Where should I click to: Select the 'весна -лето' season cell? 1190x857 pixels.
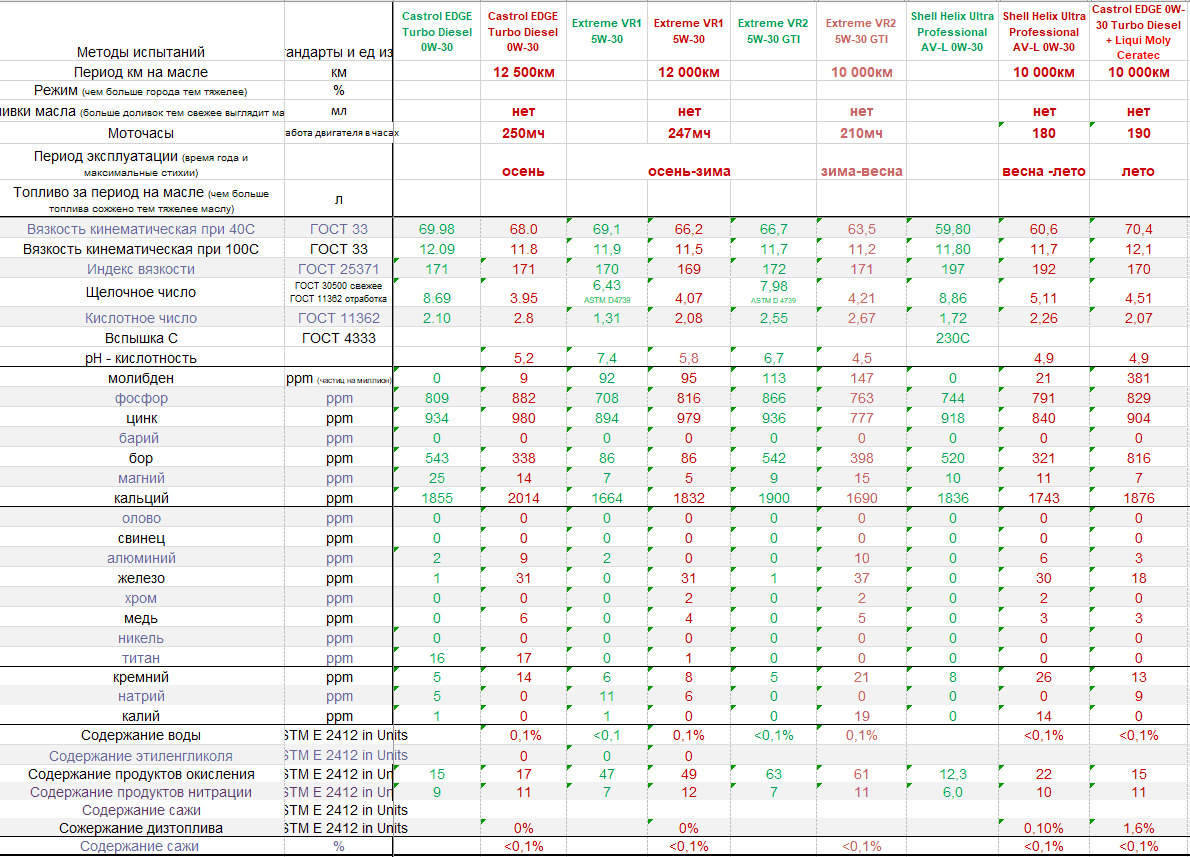point(1044,172)
